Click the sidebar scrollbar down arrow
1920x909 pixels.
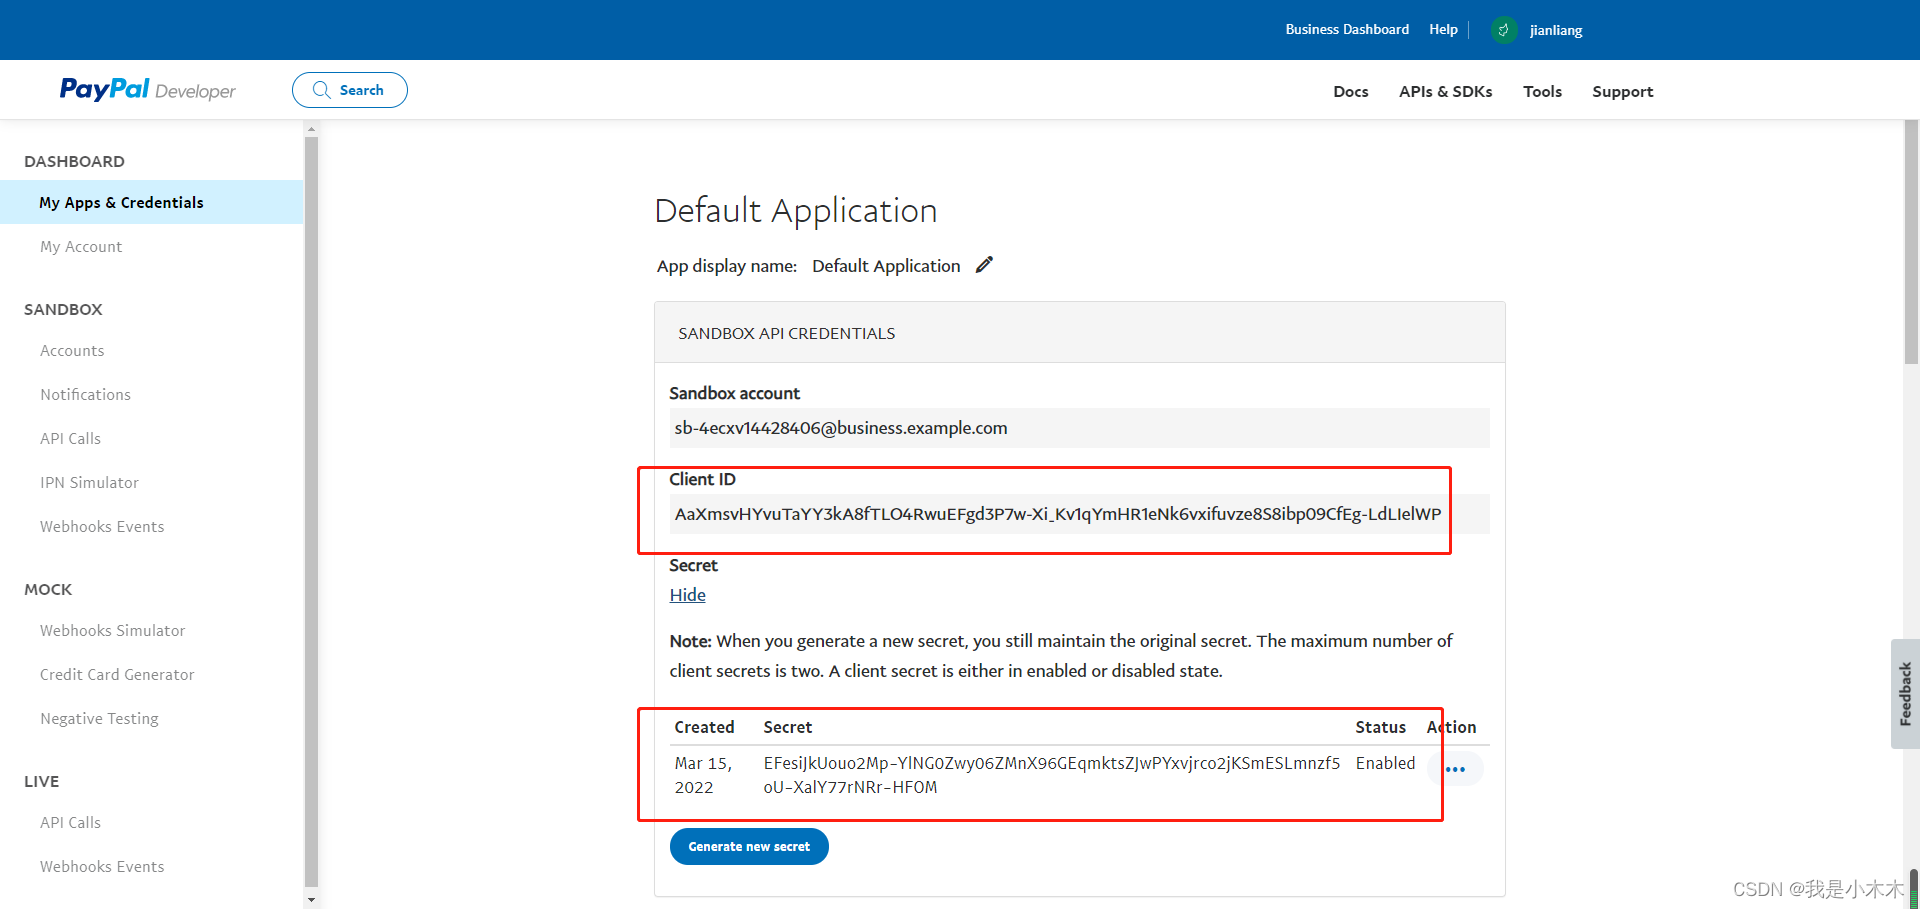pyautogui.click(x=311, y=900)
